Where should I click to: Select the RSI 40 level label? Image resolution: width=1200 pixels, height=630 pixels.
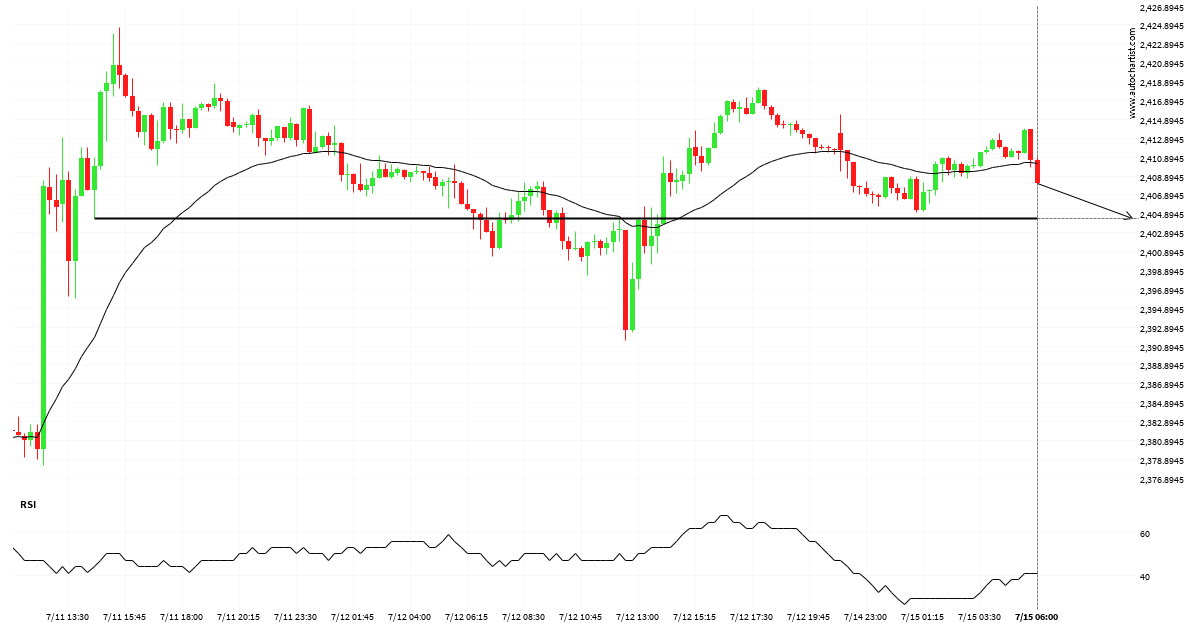point(1145,578)
